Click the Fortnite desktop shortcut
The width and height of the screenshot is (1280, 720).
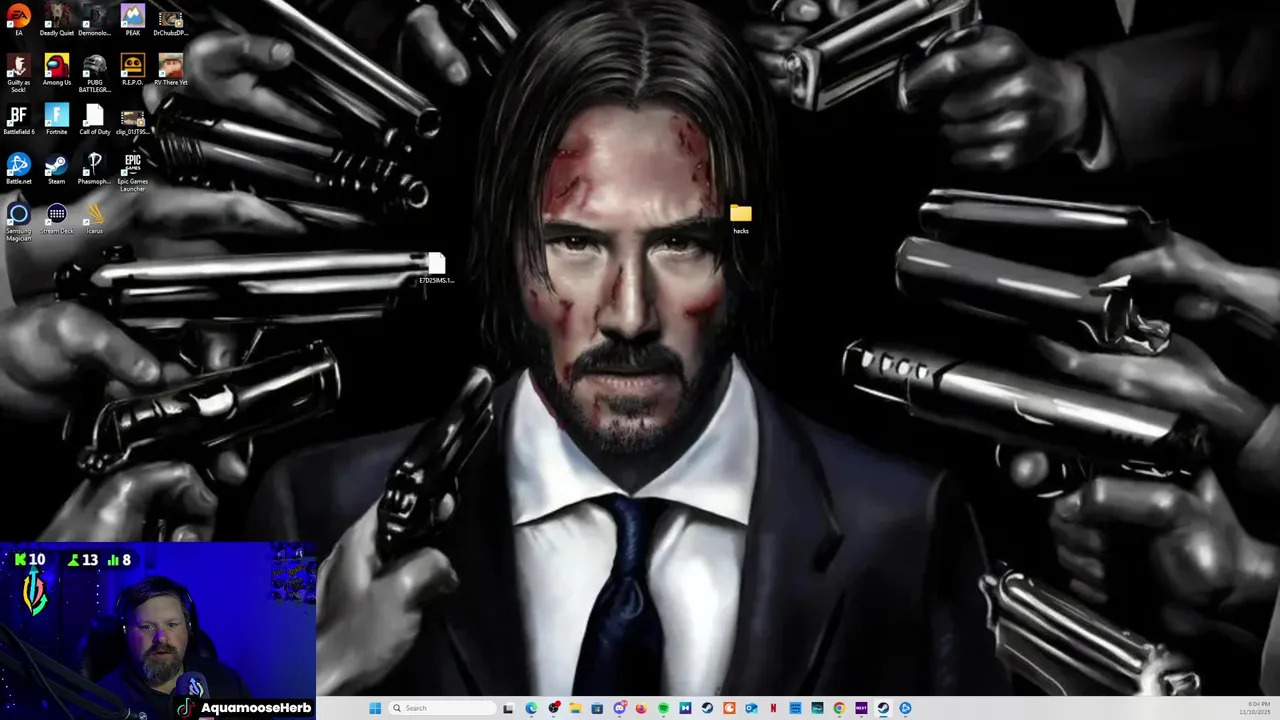(x=57, y=120)
